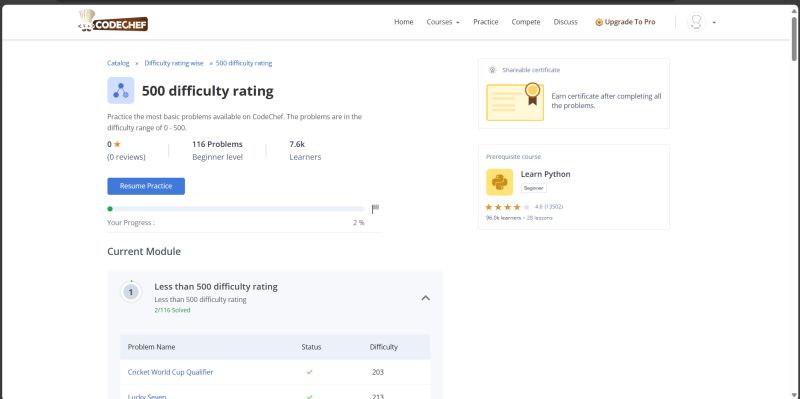Click the shareable certificate badge icon
This screenshot has height=399, width=800.
coord(492,70)
